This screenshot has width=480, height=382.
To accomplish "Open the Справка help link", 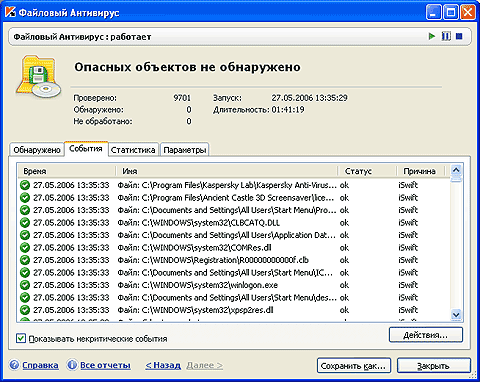I will [40, 365].
